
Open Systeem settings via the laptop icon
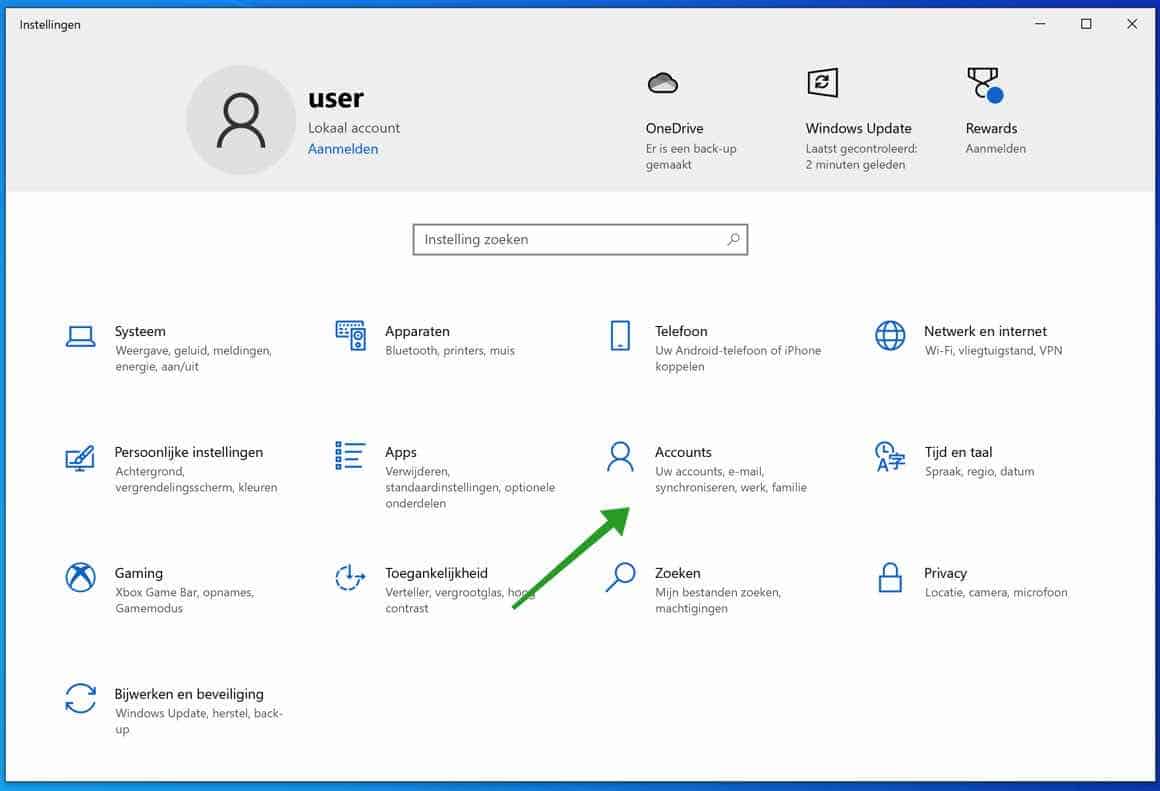click(x=80, y=337)
